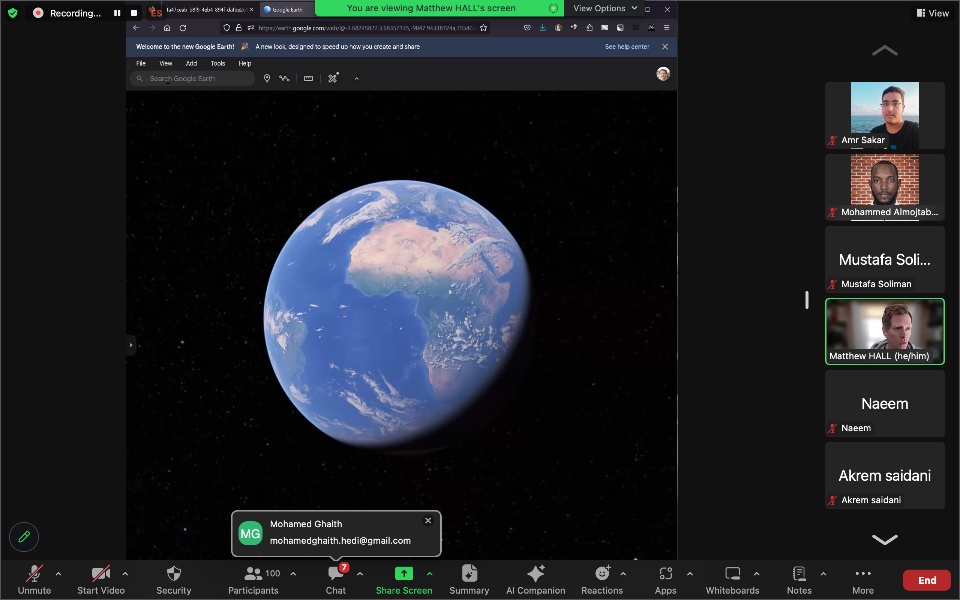The height and width of the screenshot is (600, 960).
Task: Expand chat options caret
Action: point(360,574)
